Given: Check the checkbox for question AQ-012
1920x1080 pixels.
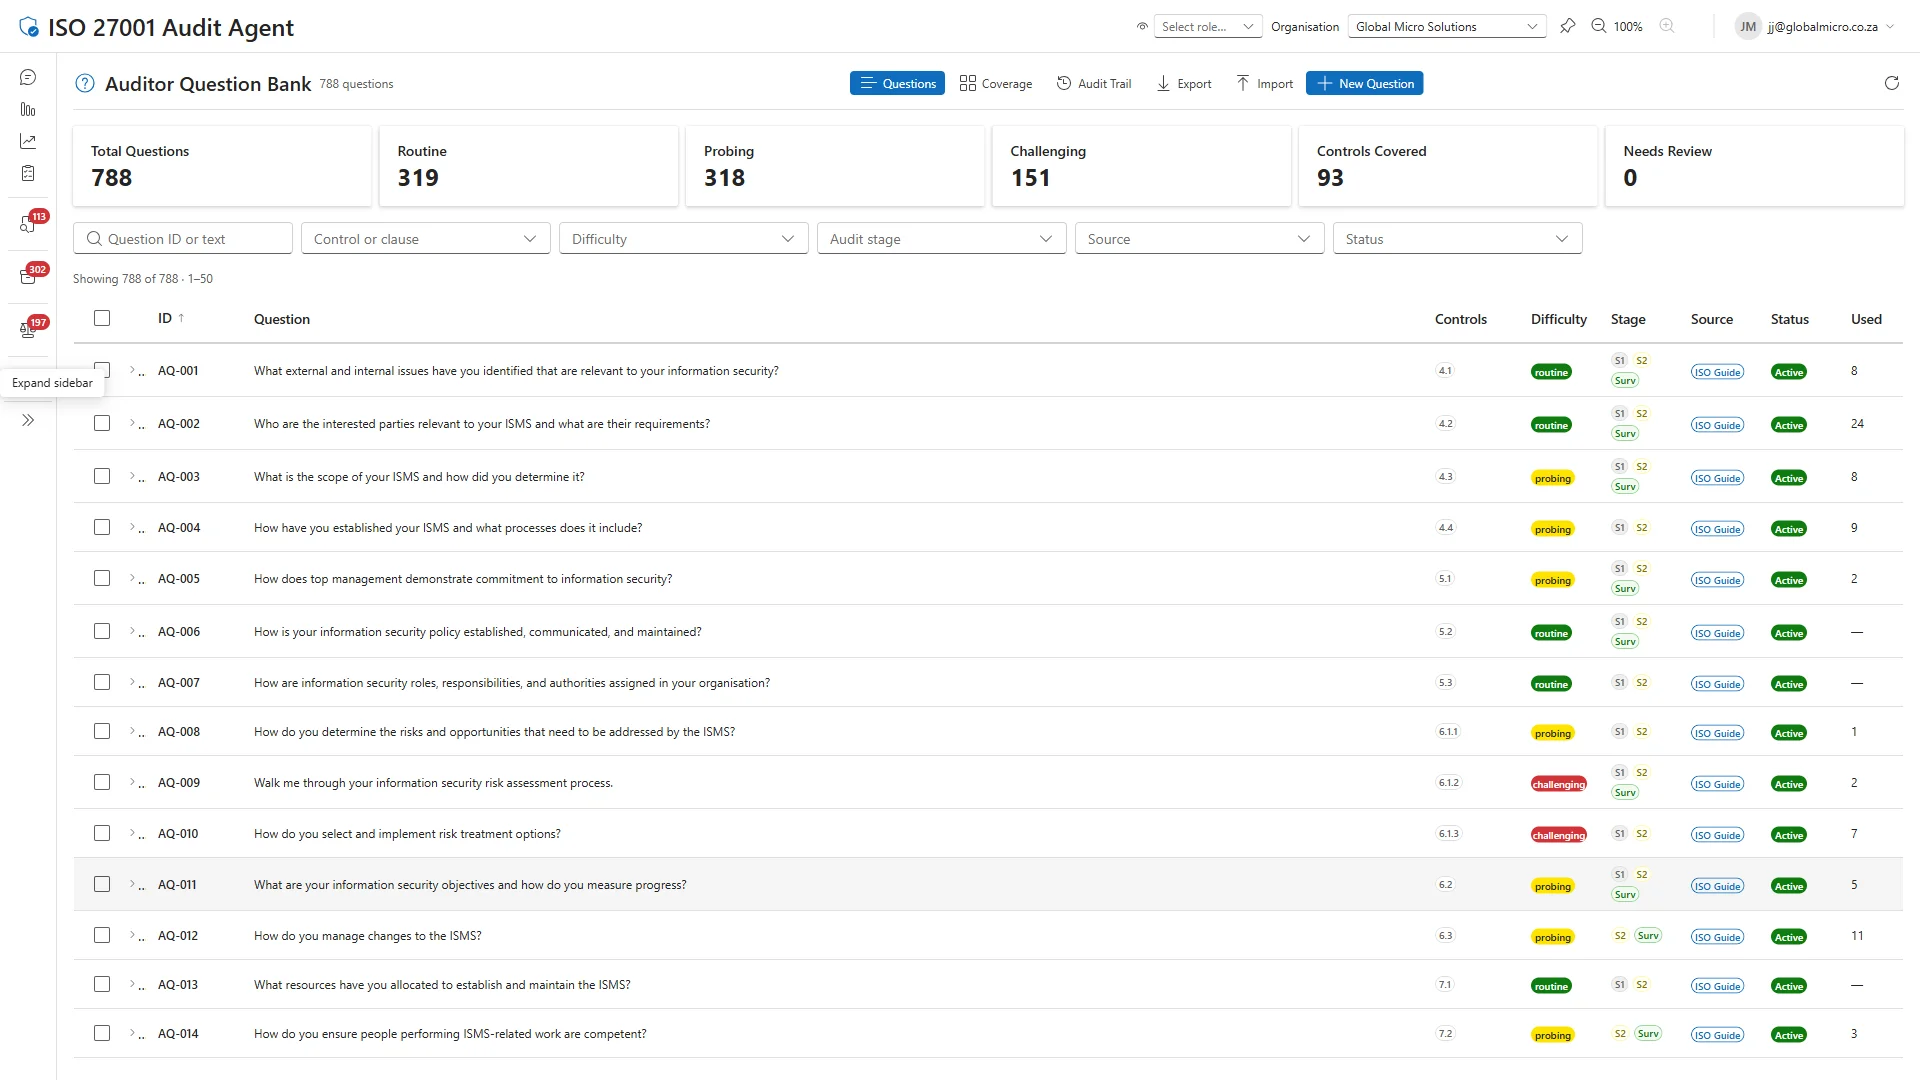Looking at the screenshot, I should (x=102, y=935).
